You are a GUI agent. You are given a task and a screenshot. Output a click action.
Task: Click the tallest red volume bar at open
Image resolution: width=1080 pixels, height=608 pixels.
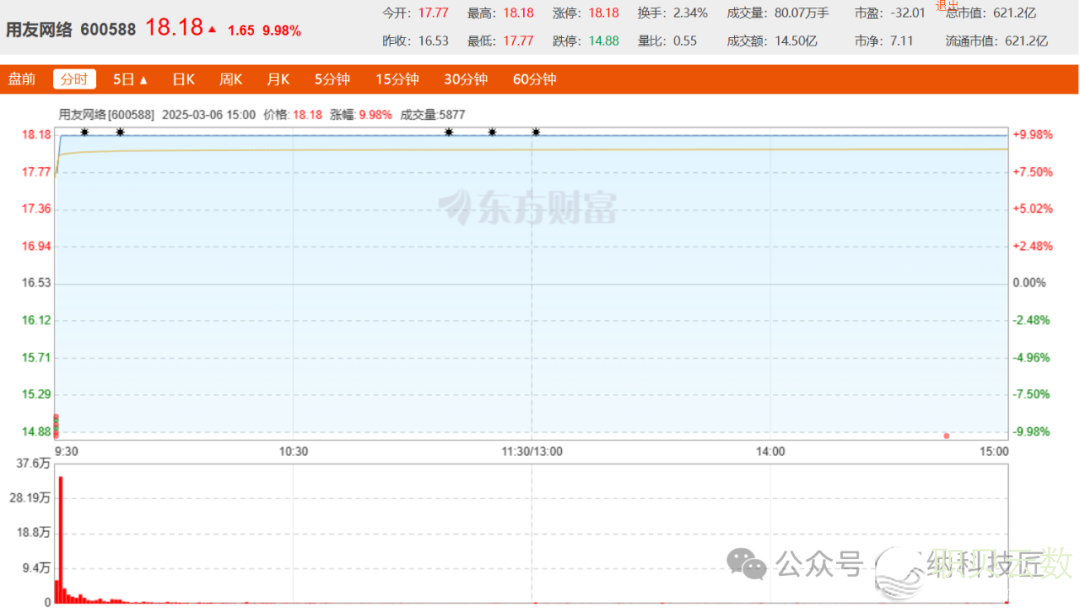pos(61,540)
